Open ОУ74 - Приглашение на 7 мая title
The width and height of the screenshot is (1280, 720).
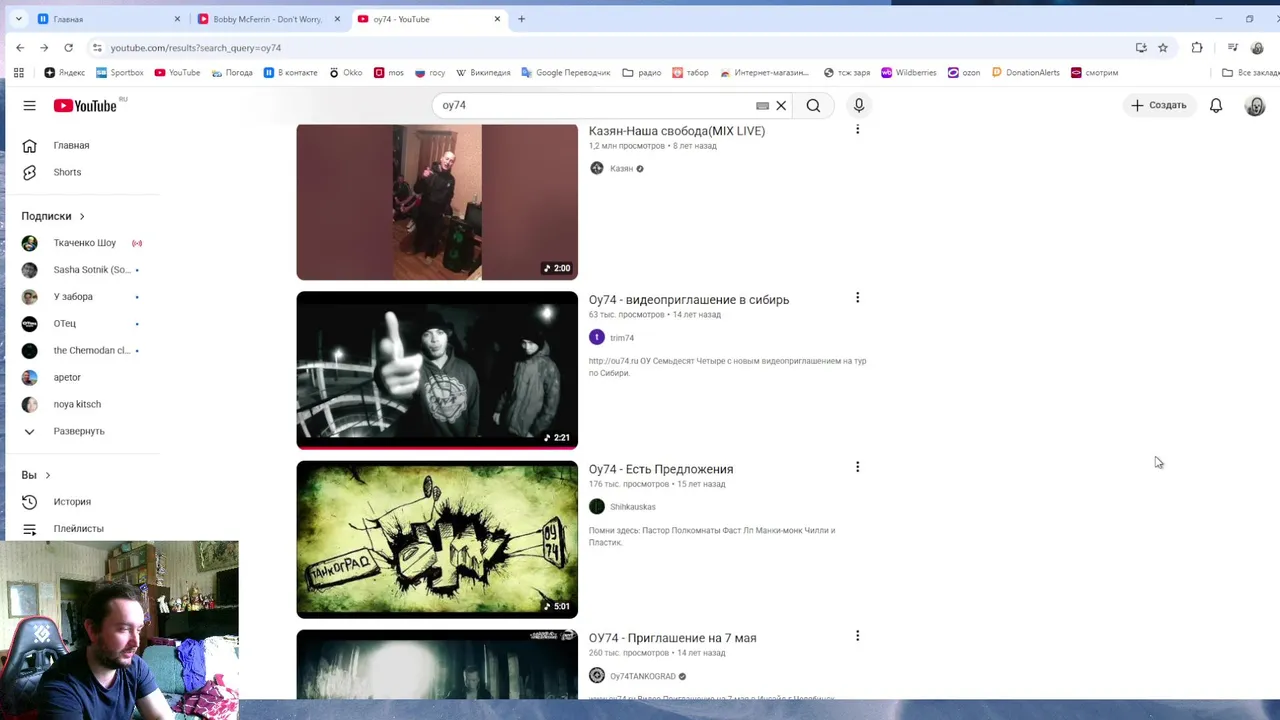pos(672,638)
